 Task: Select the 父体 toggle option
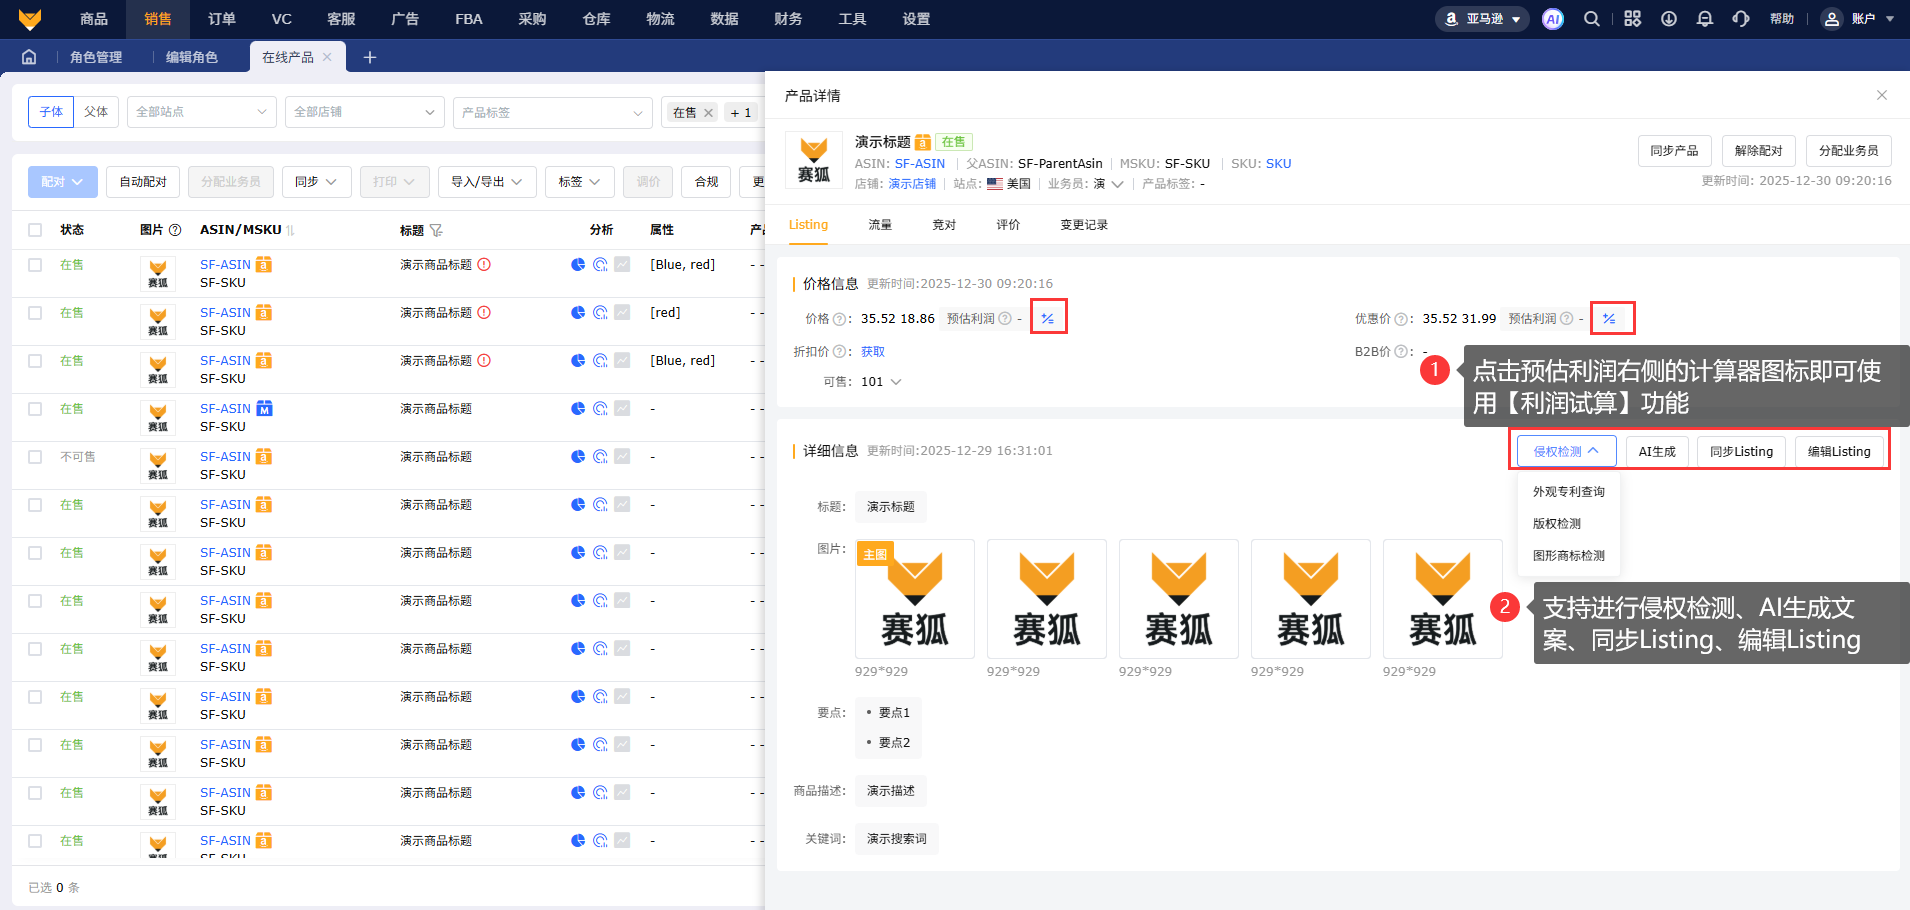pos(96,112)
